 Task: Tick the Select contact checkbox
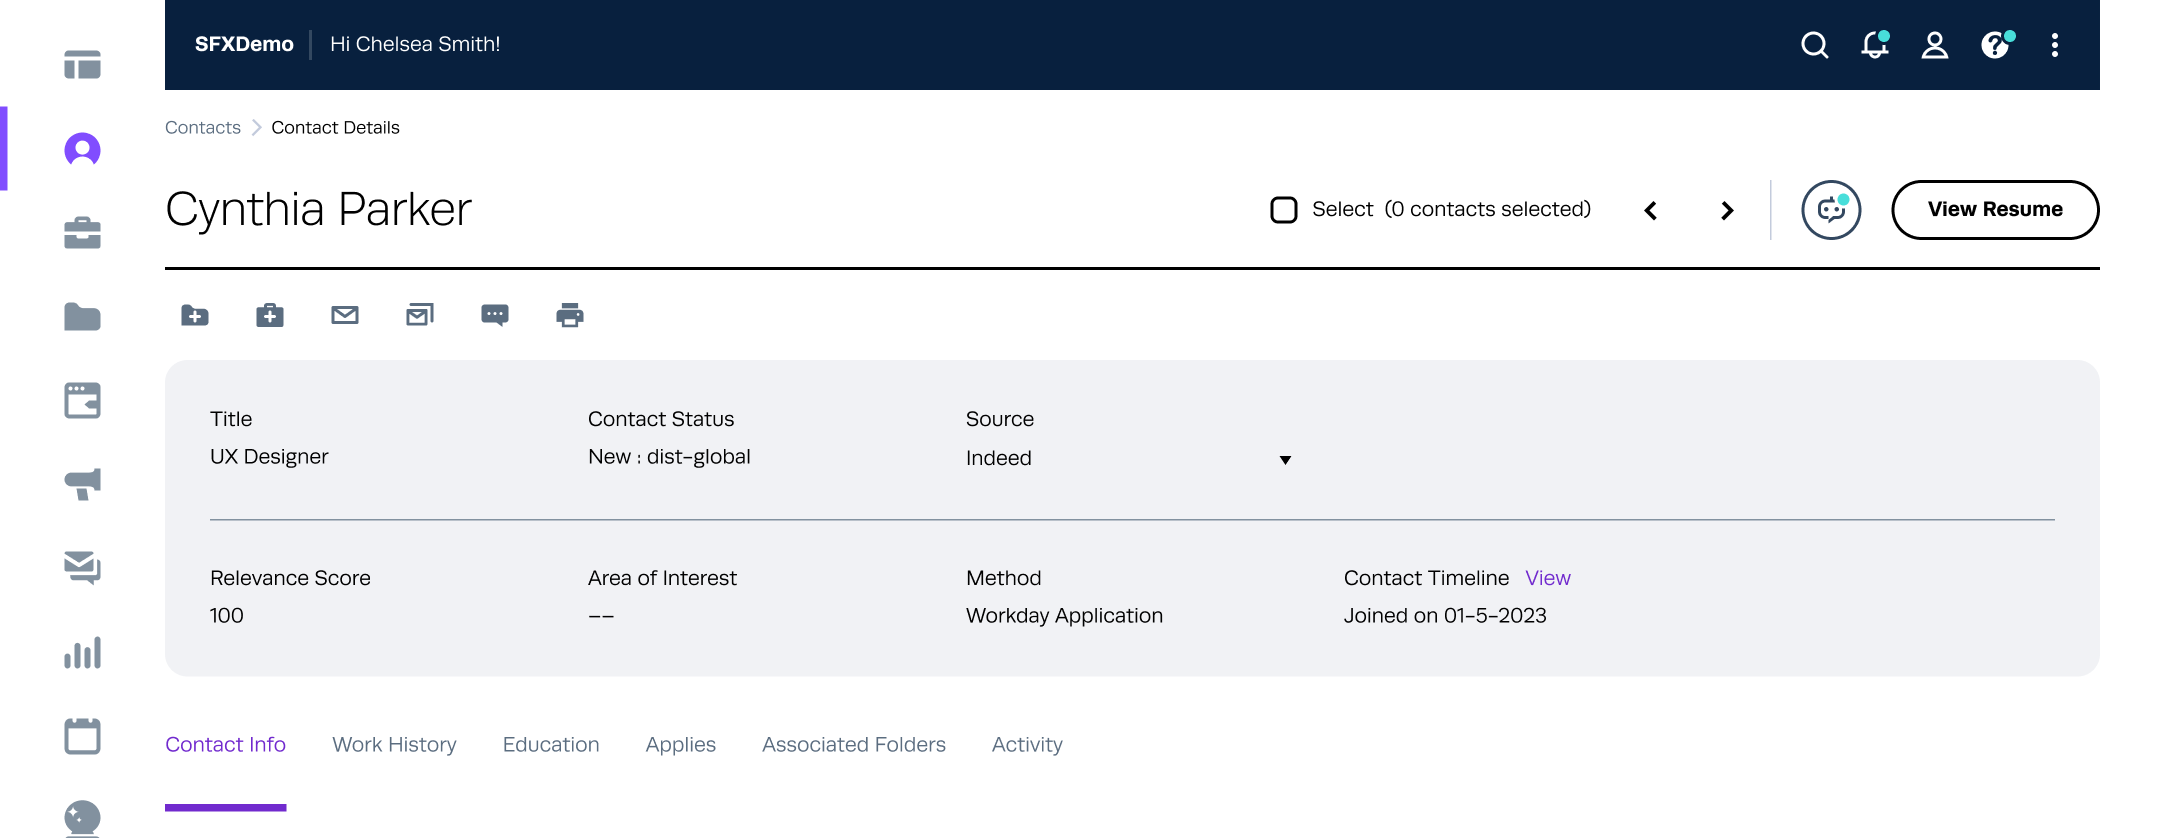coord(1284,210)
